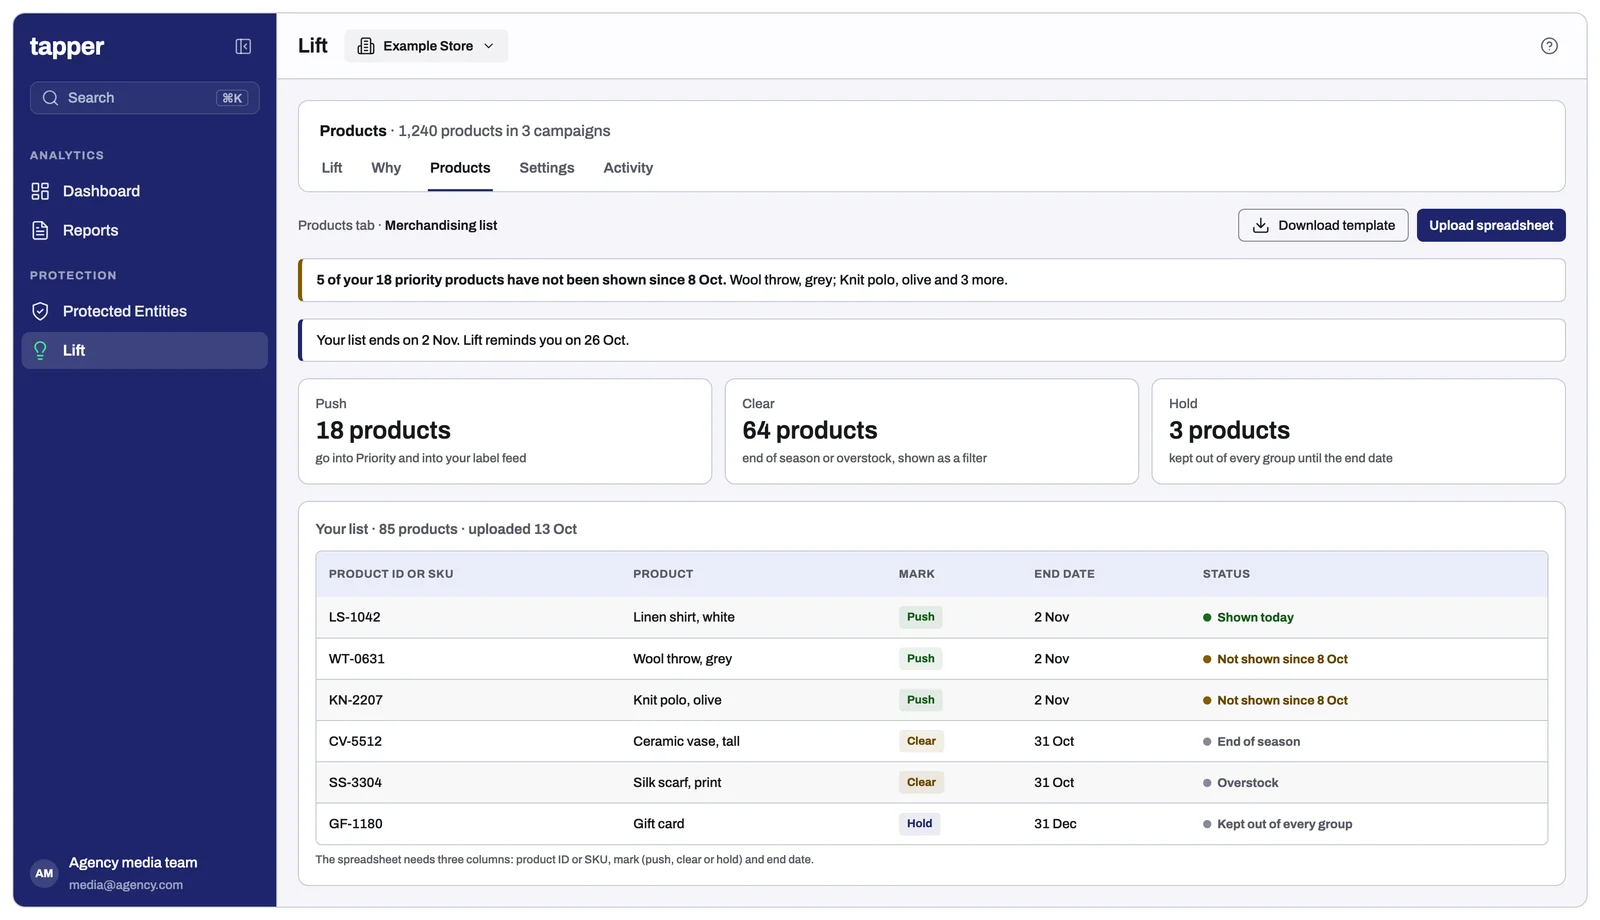The image size is (1600, 920).
Task: Open the Example Store dropdown chevron
Action: click(x=489, y=46)
